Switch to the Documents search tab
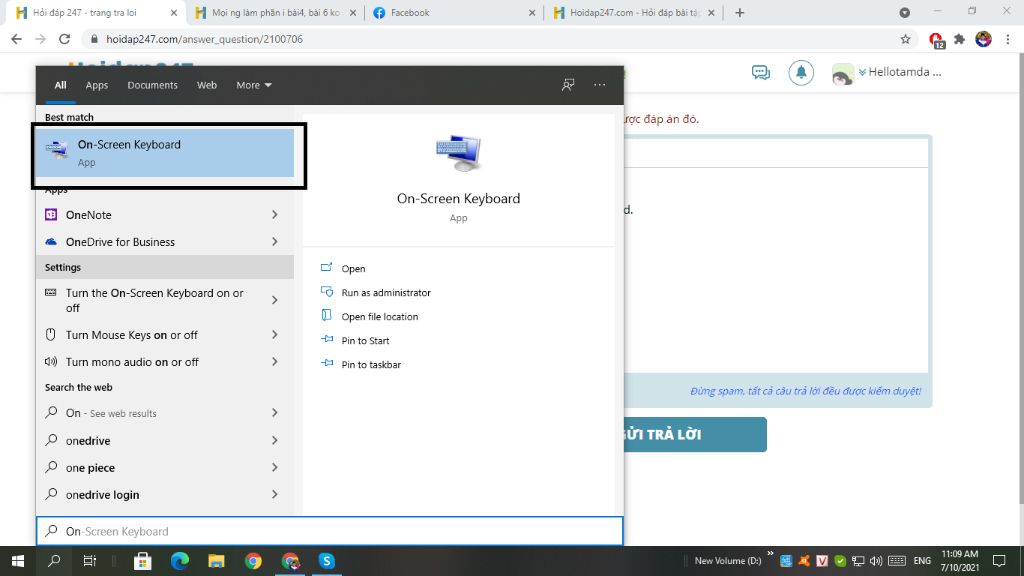This screenshot has width=1024, height=576. pos(152,85)
